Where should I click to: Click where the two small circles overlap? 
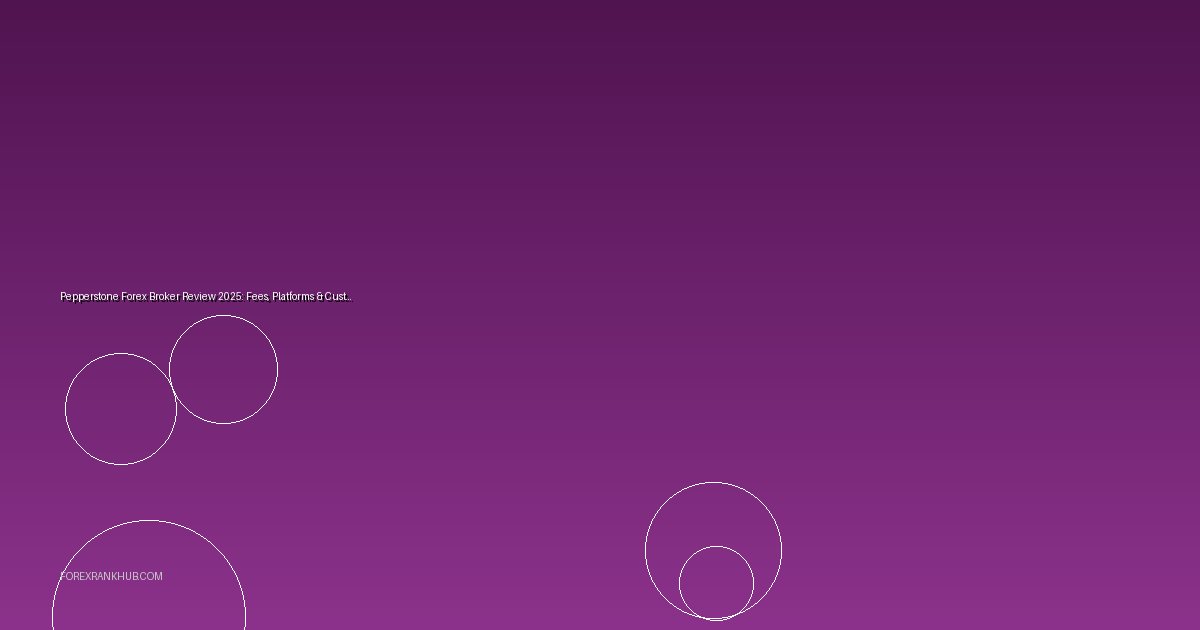click(173, 387)
